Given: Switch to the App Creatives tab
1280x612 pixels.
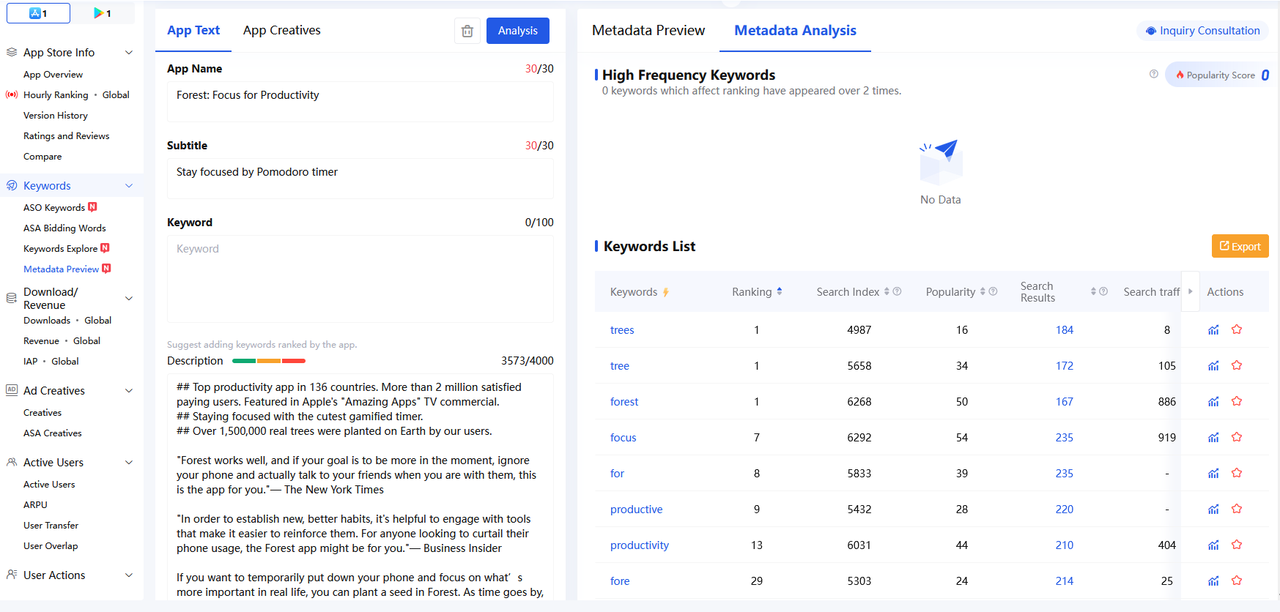Looking at the screenshot, I should [281, 31].
